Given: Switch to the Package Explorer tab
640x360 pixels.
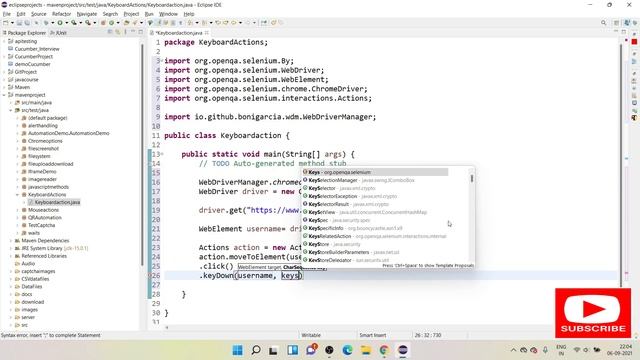Looking at the screenshot, I should tap(24, 33).
